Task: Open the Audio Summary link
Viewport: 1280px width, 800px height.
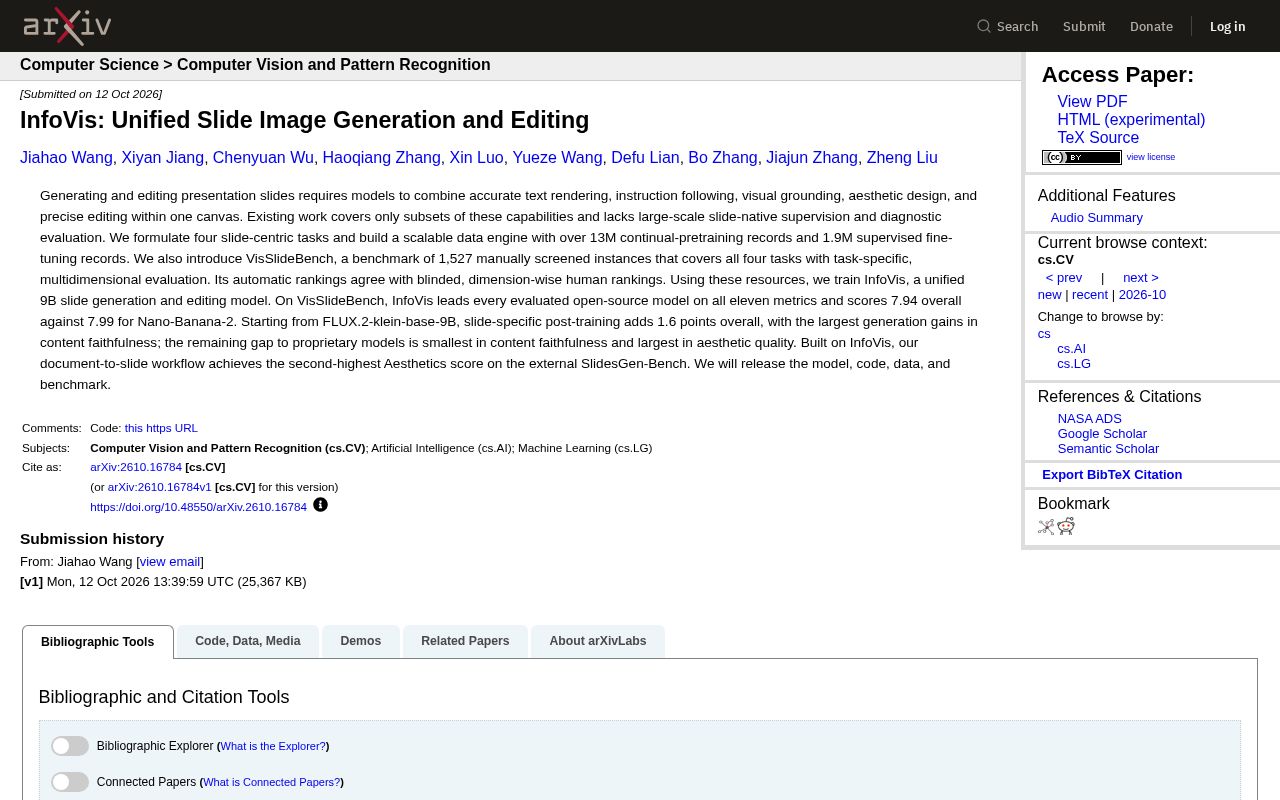Action: pos(1096,218)
